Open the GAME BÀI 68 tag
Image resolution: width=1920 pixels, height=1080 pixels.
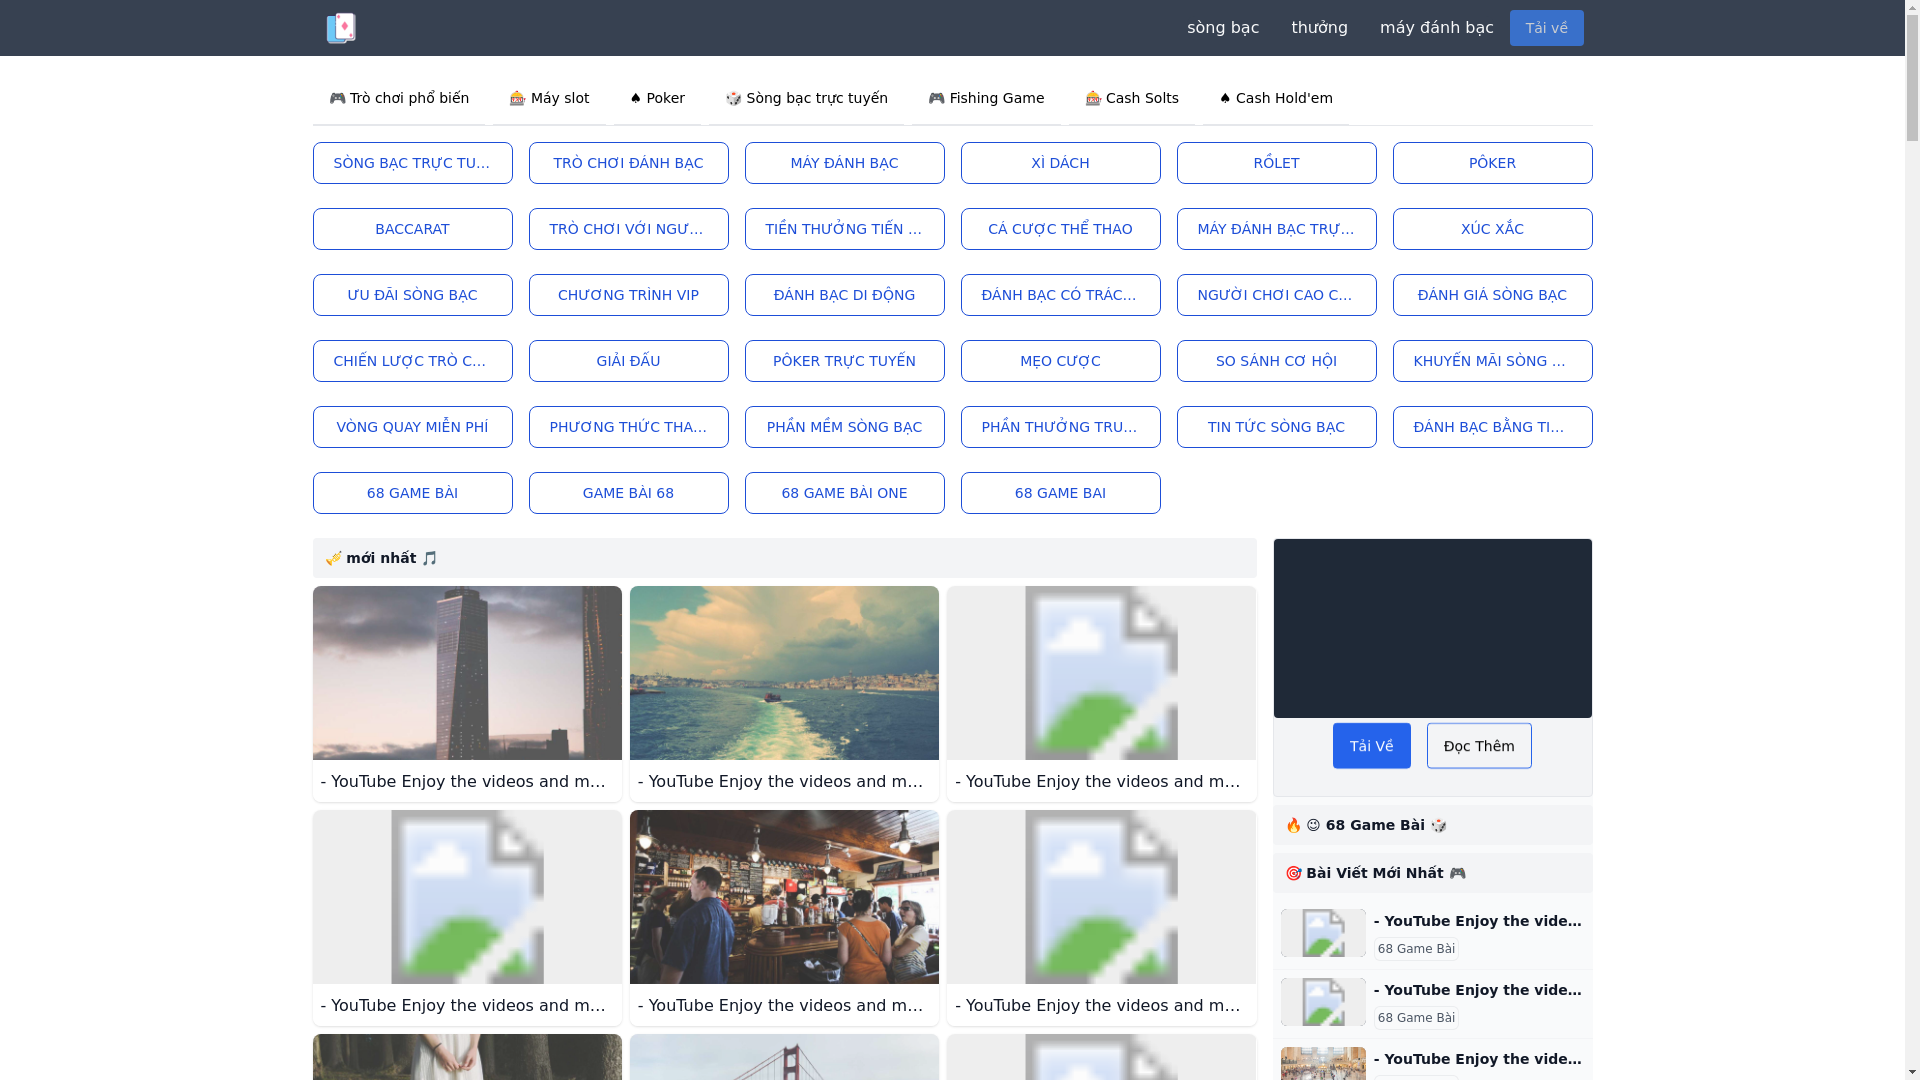click(628, 493)
